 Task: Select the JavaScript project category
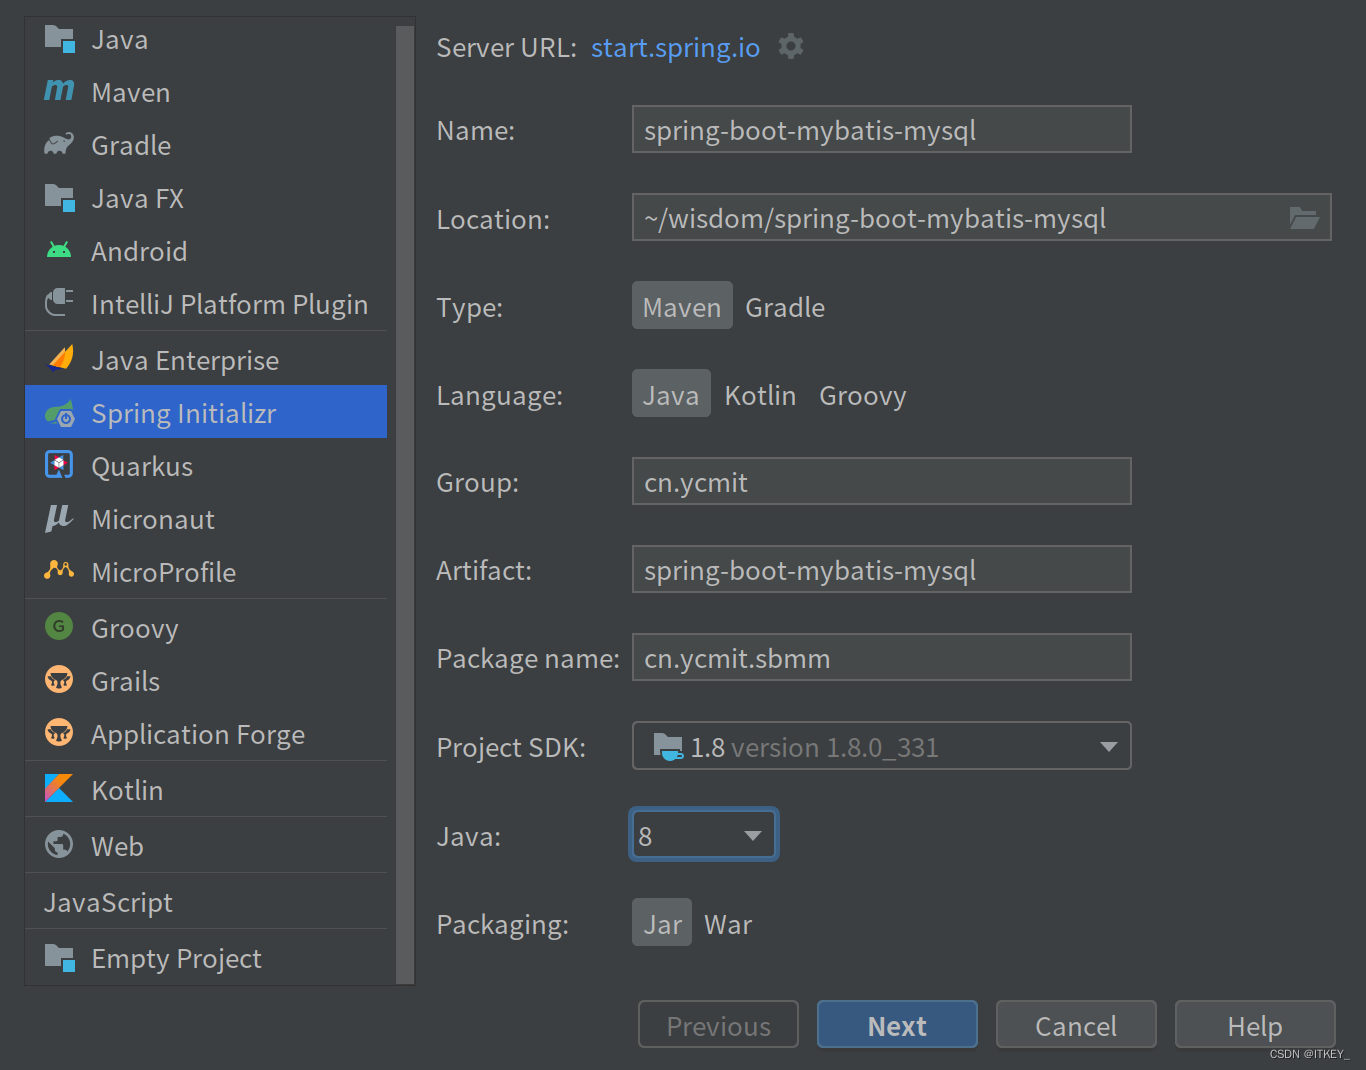click(108, 902)
